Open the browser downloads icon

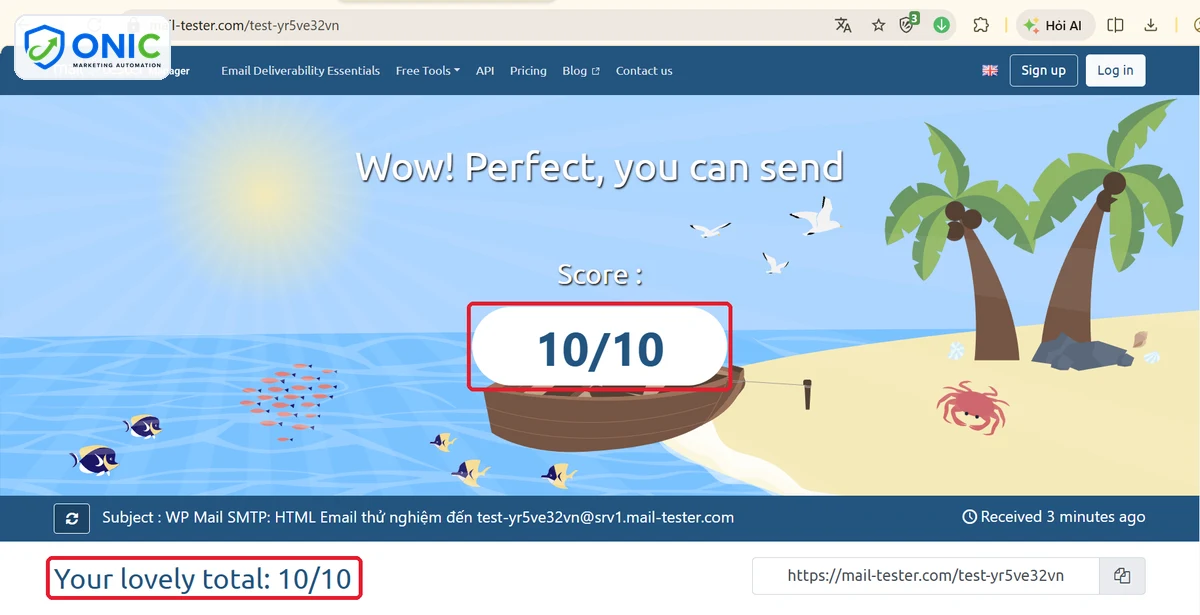(1151, 25)
